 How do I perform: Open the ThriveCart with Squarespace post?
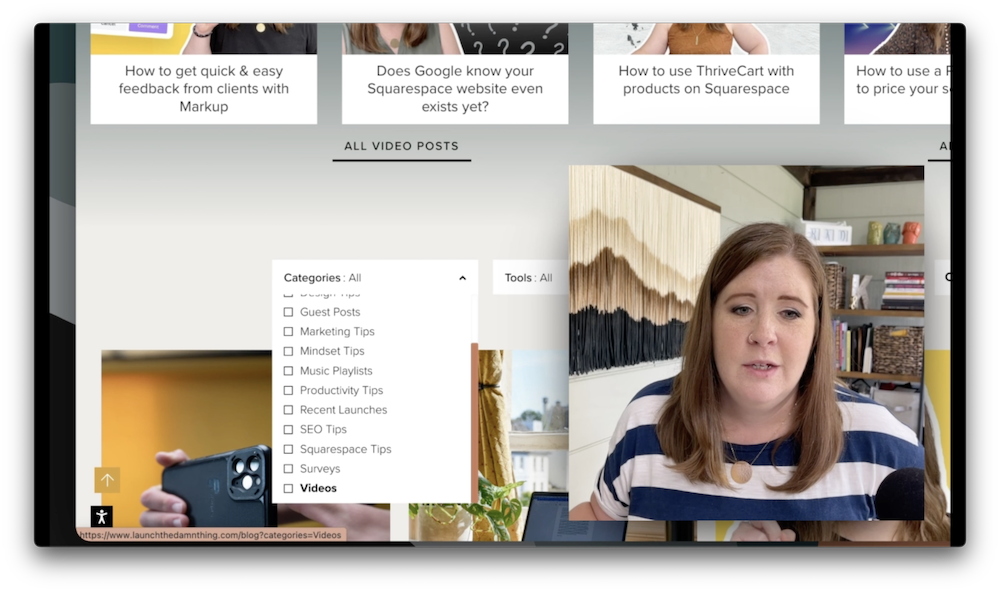[x=706, y=80]
